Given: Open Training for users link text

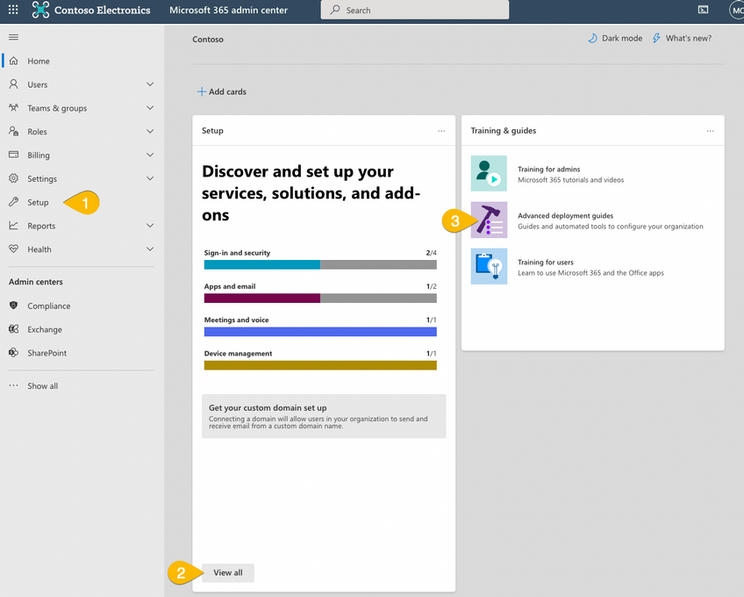Looking at the screenshot, I should pyautogui.click(x=545, y=262).
